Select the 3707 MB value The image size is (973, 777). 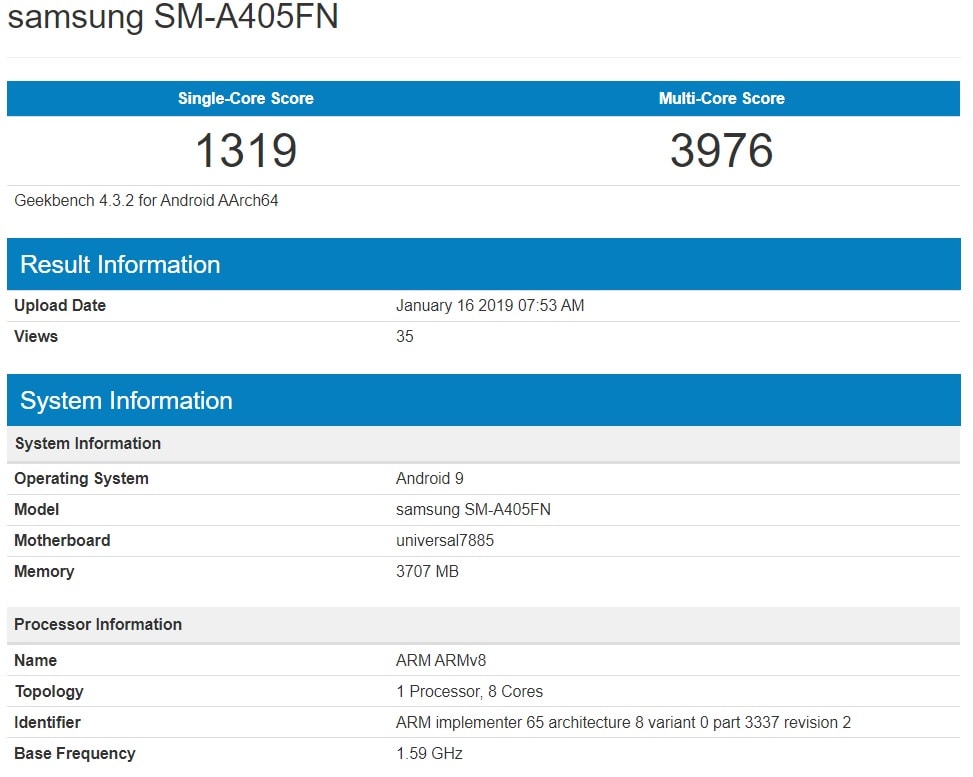tap(428, 572)
